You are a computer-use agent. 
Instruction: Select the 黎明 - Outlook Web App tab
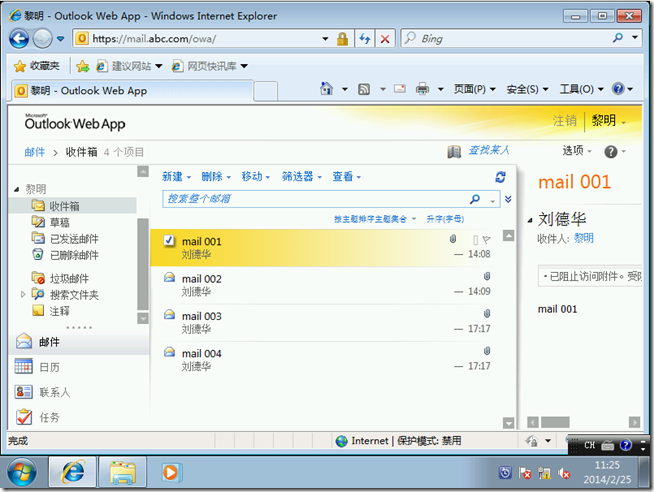(132, 90)
